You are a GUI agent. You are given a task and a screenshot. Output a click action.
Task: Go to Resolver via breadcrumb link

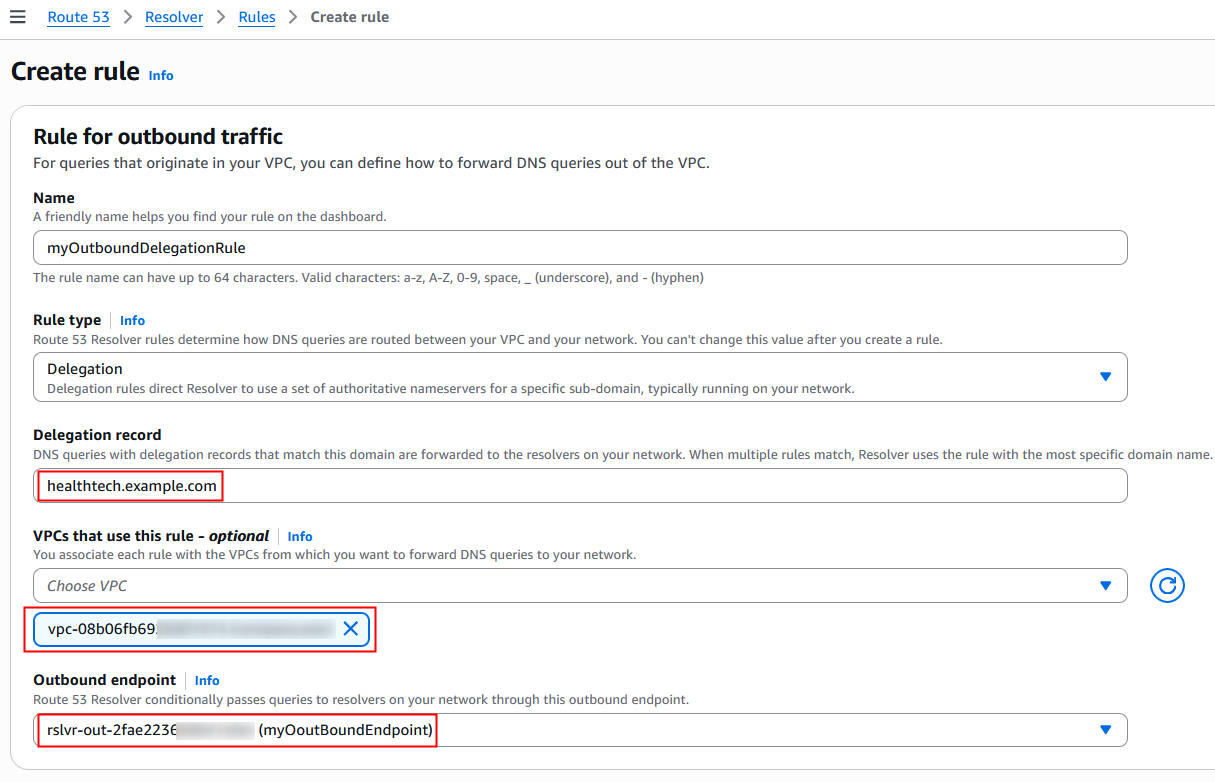coord(174,16)
